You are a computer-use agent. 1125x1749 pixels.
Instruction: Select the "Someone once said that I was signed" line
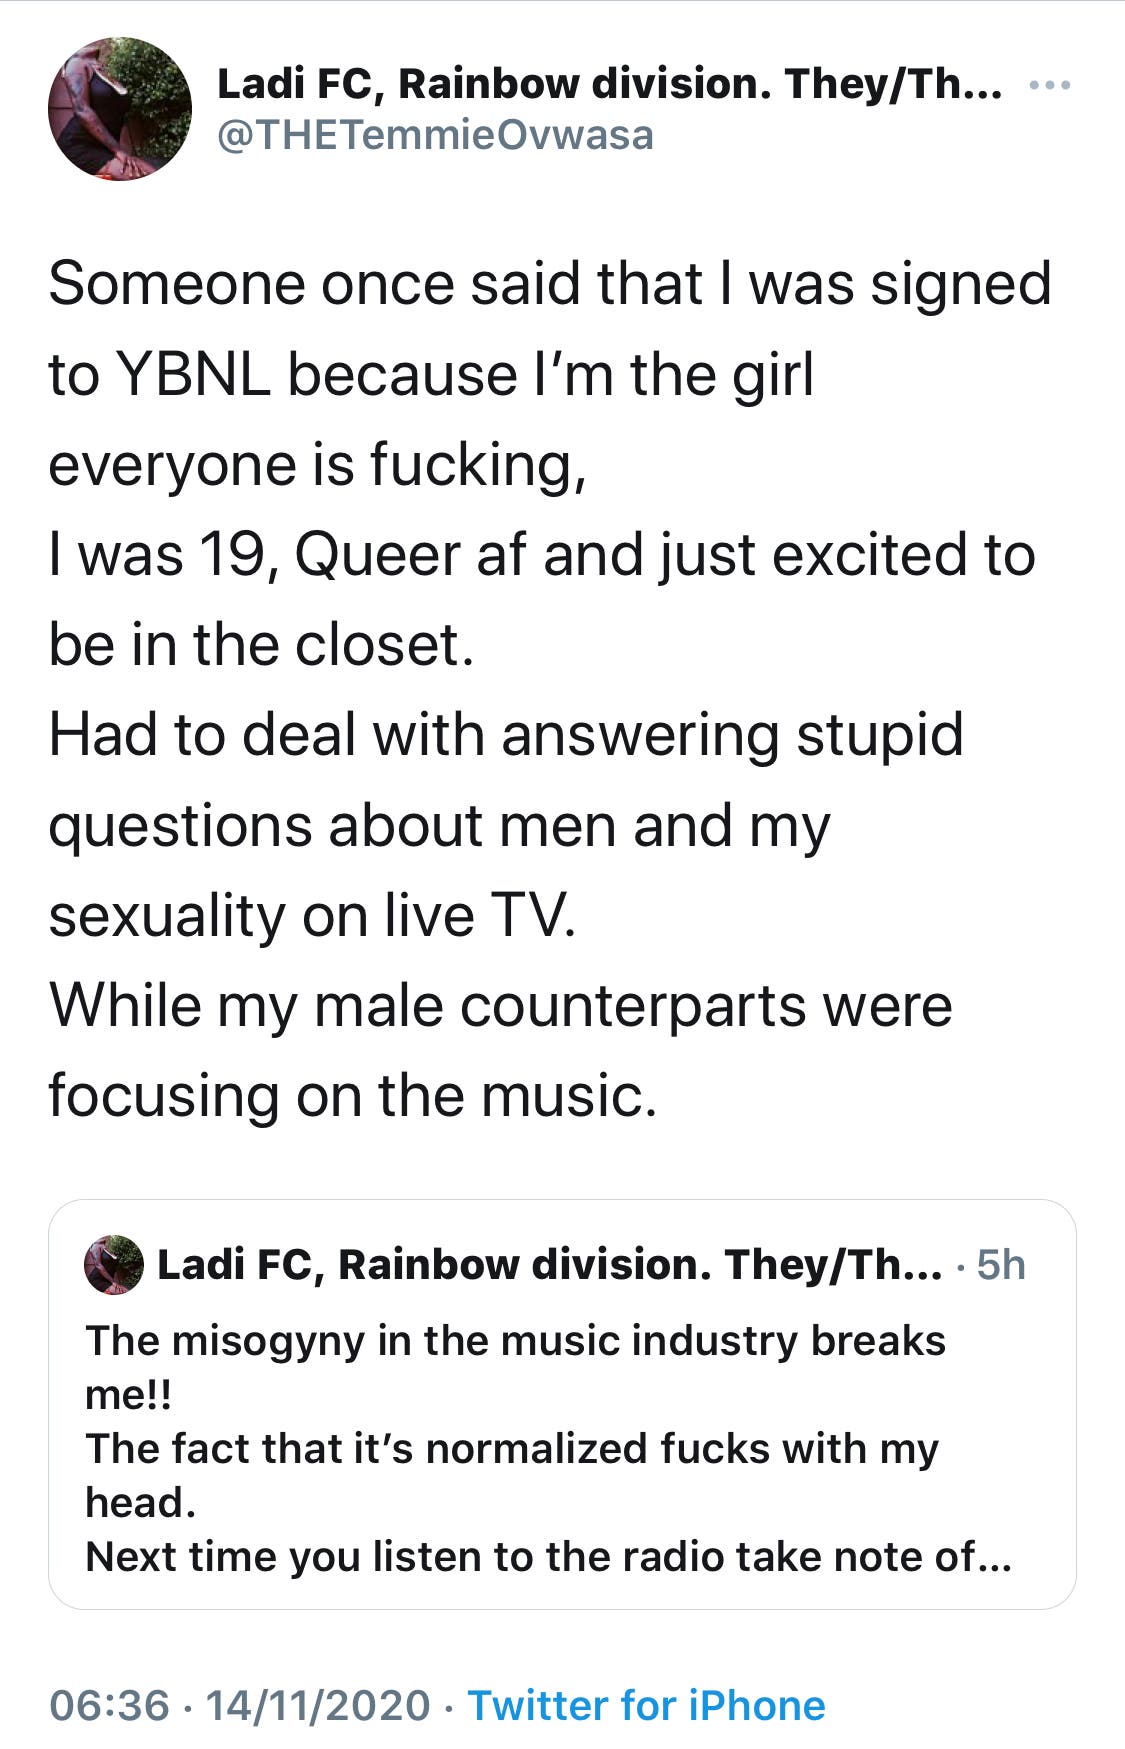pyautogui.click(x=549, y=284)
